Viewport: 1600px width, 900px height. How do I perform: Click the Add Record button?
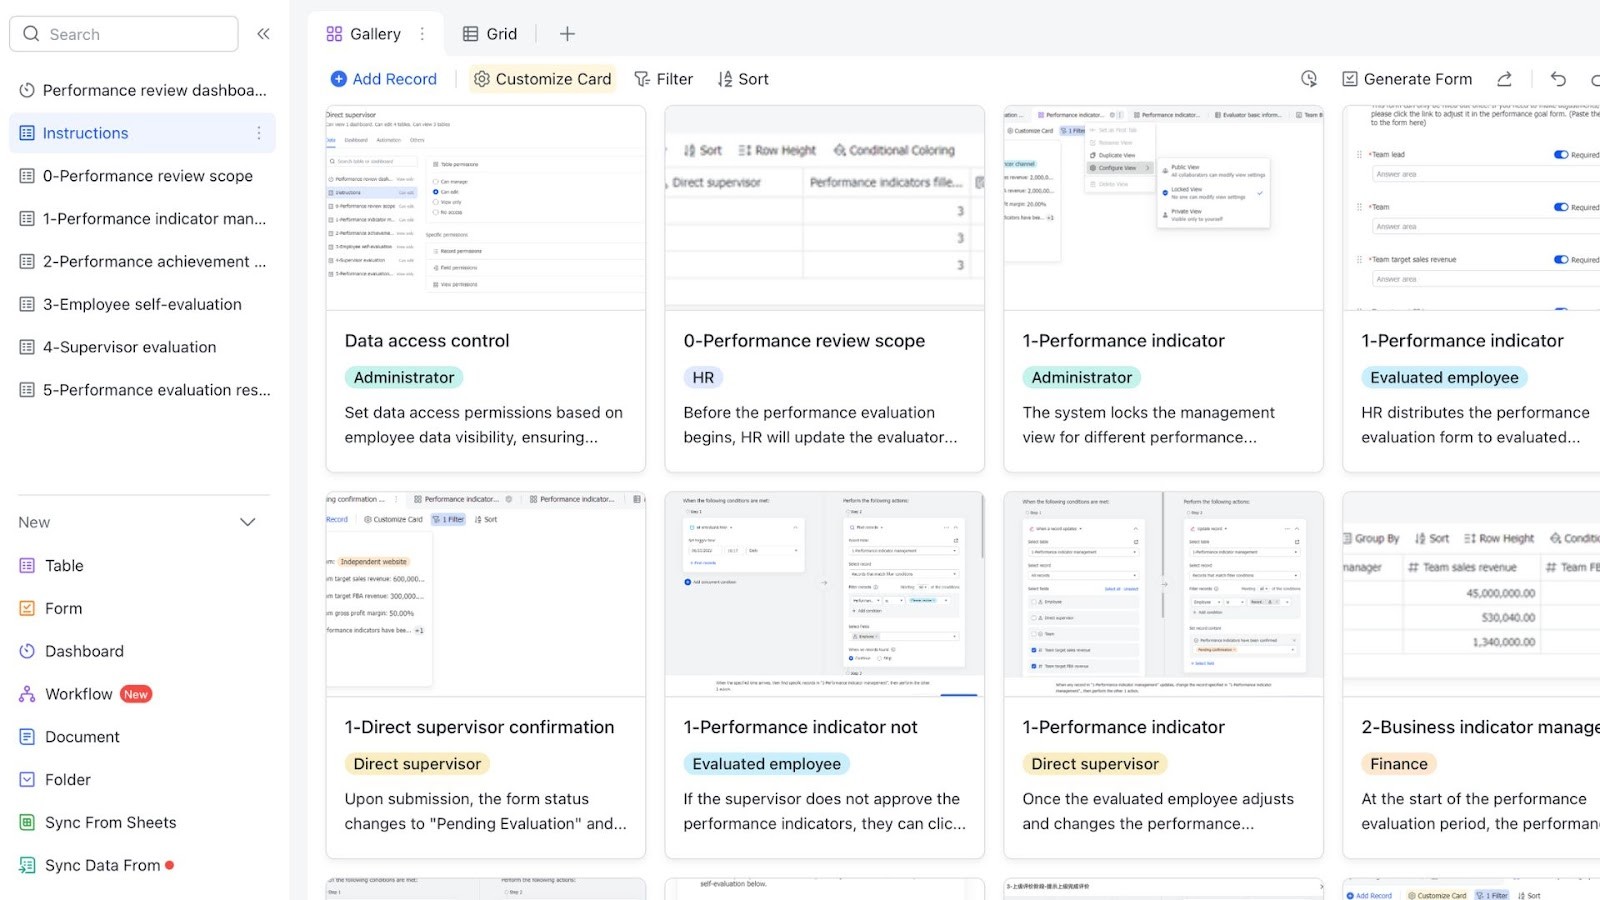pos(383,79)
